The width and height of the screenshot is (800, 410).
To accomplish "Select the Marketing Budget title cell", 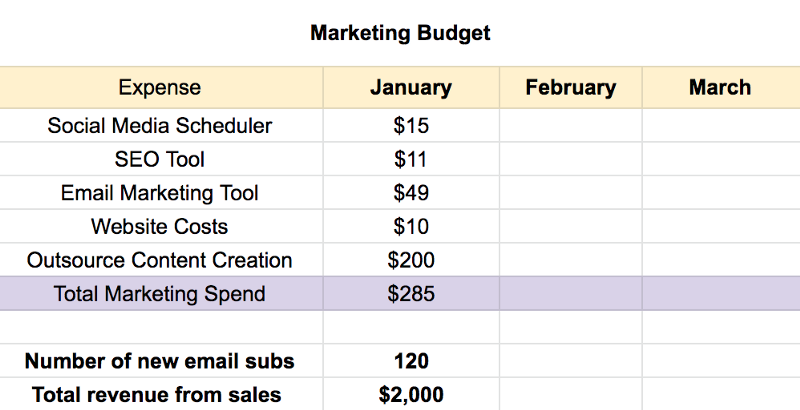I will 400,34.
